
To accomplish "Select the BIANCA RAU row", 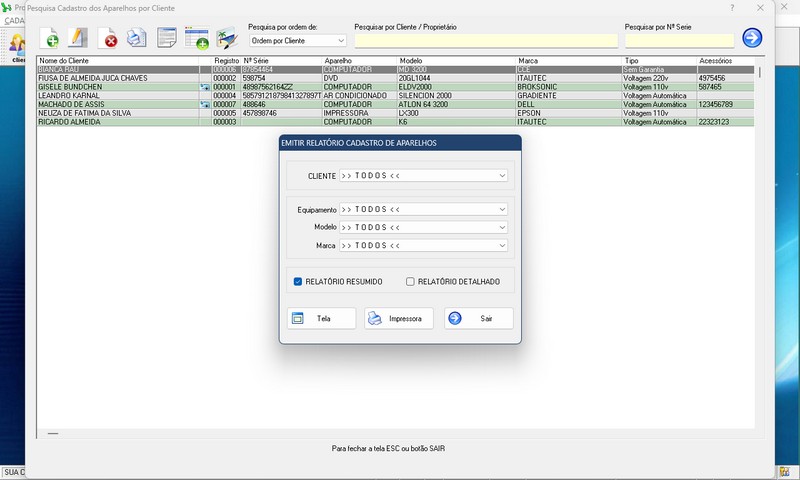I will (x=395, y=69).
